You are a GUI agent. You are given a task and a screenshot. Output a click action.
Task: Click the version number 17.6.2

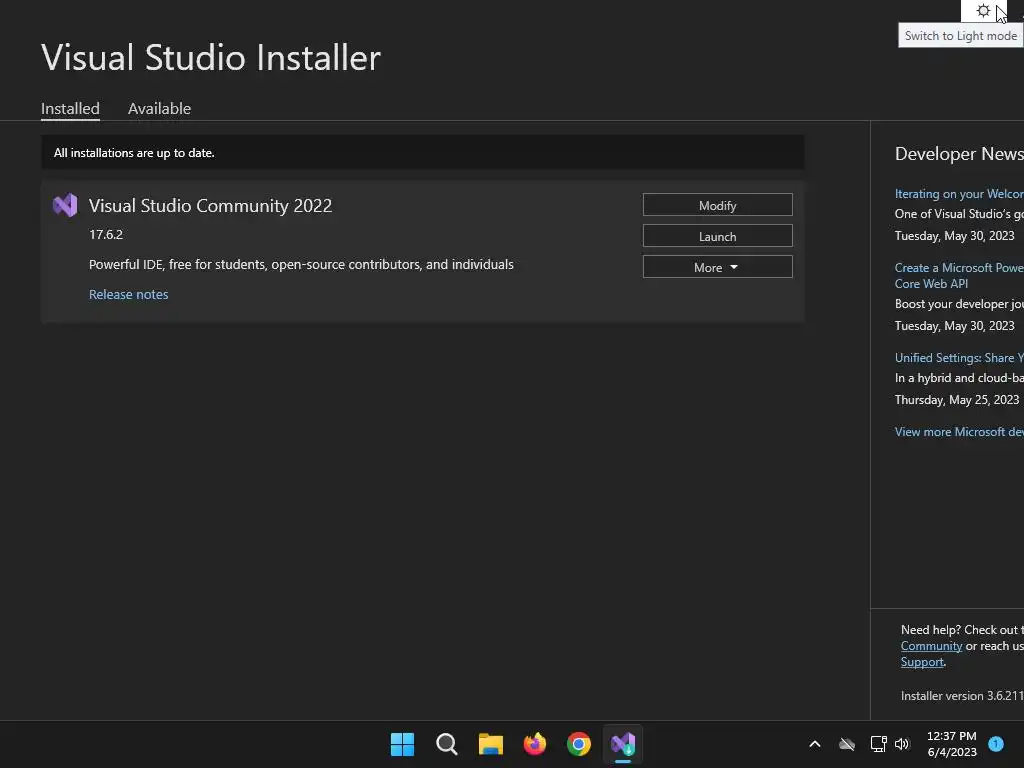pyautogui.click(x=106, y=234)
